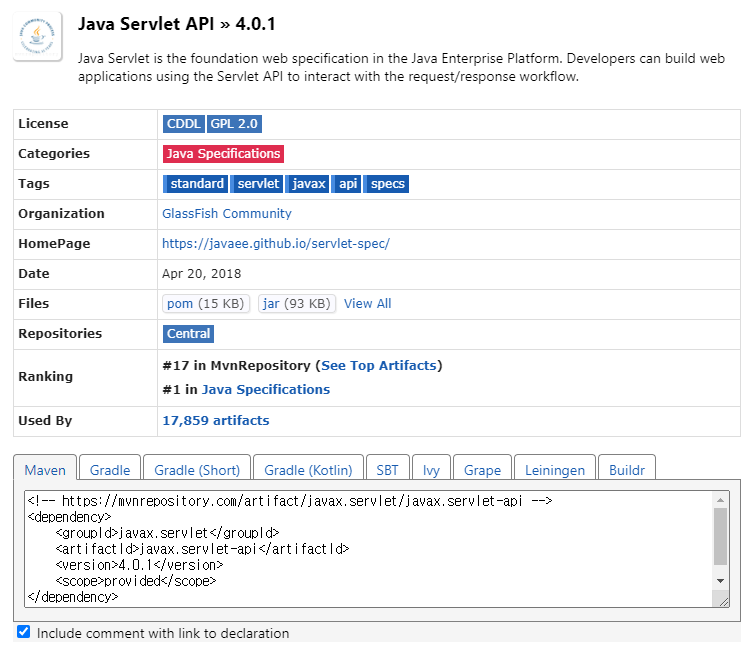Viewport: 753px width, 648px height.
Task: Switch to the Buildr tab
Action: pos(627,469)
